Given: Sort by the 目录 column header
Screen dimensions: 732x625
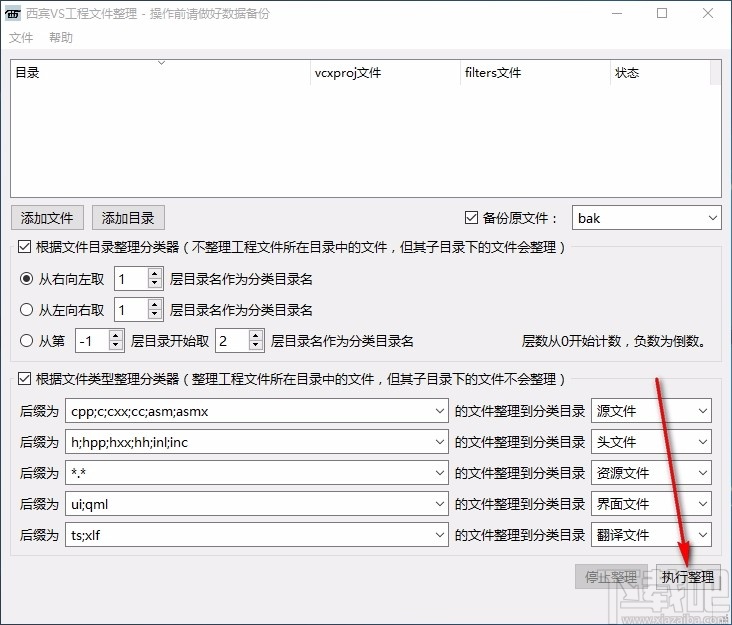Looking at the screenshot, I should pos(161,72).
